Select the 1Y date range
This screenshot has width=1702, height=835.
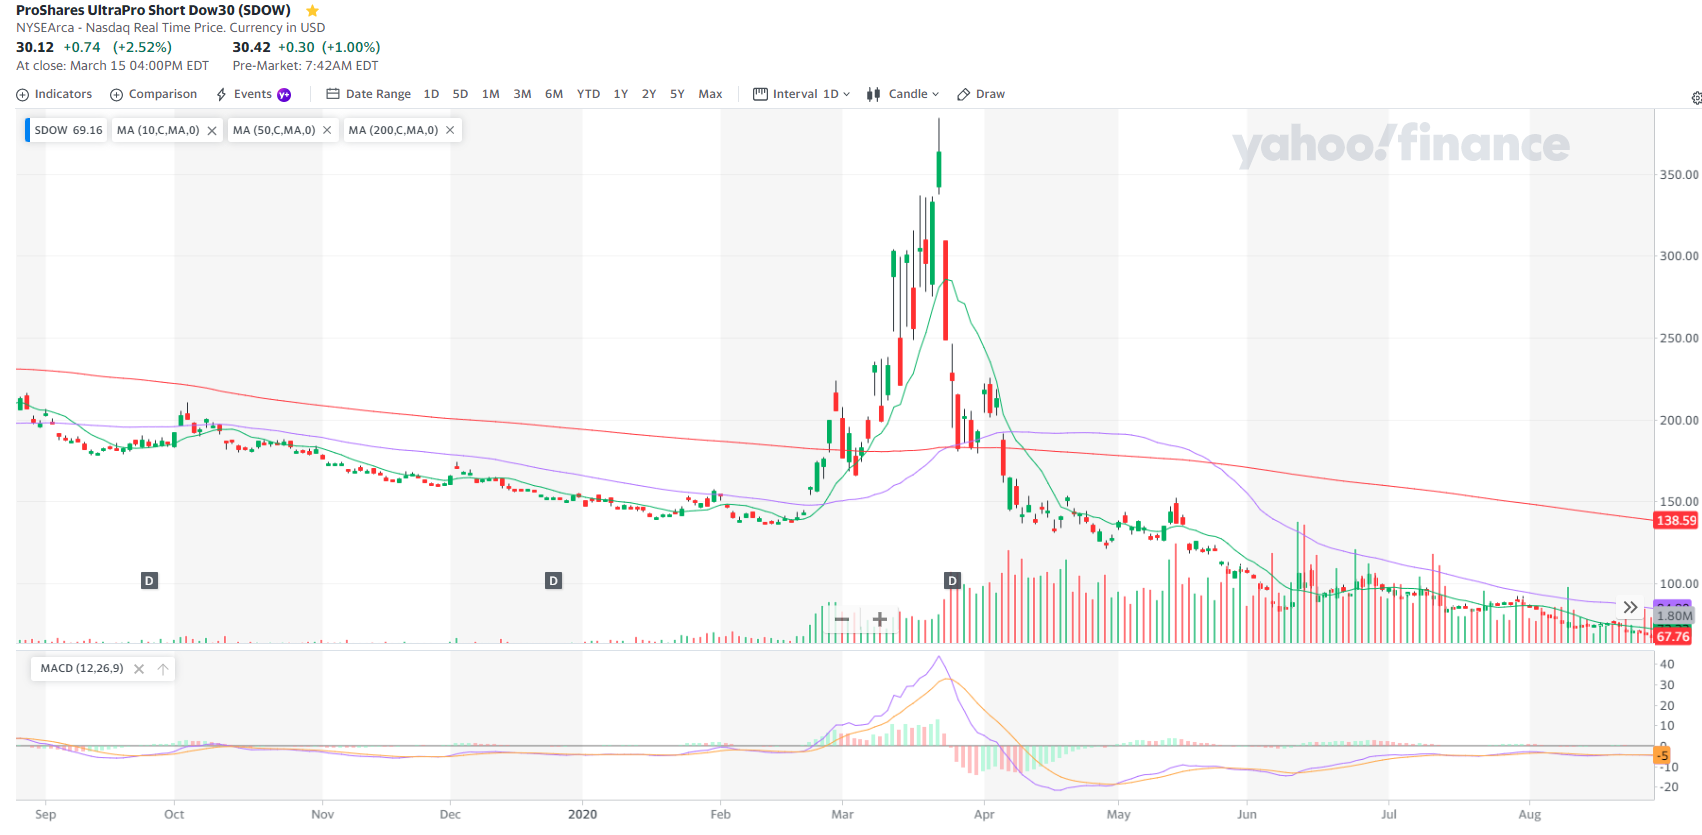[620, 94]
